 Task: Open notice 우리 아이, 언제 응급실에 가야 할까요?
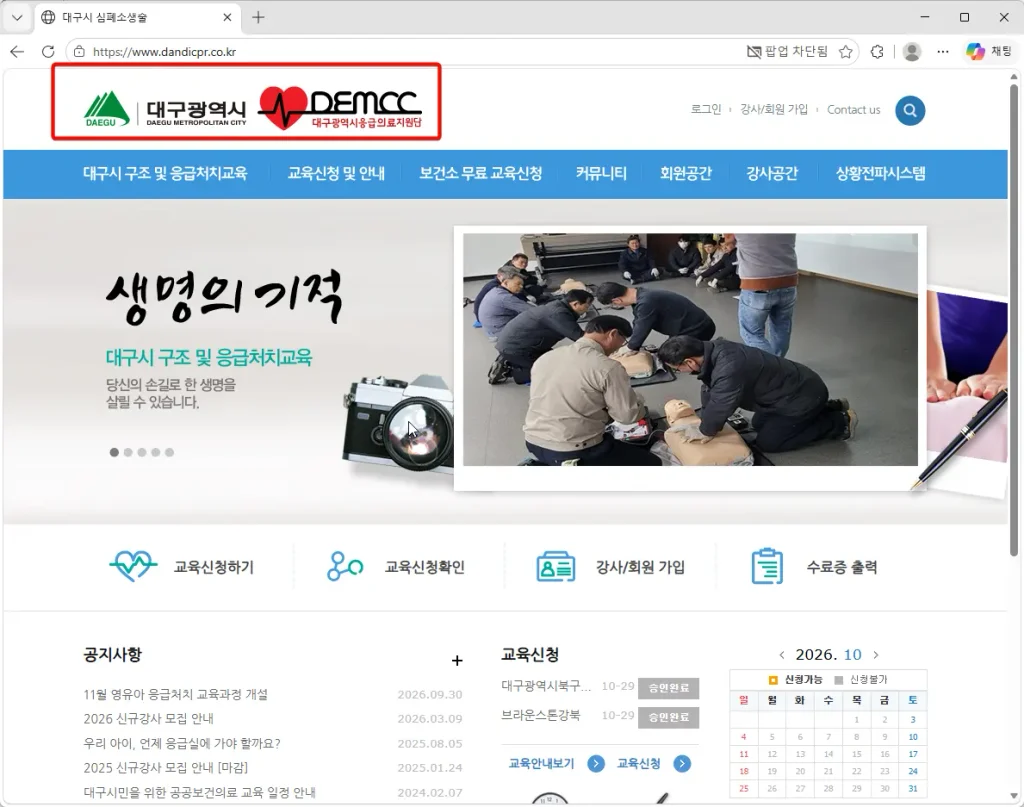[182, 743]
